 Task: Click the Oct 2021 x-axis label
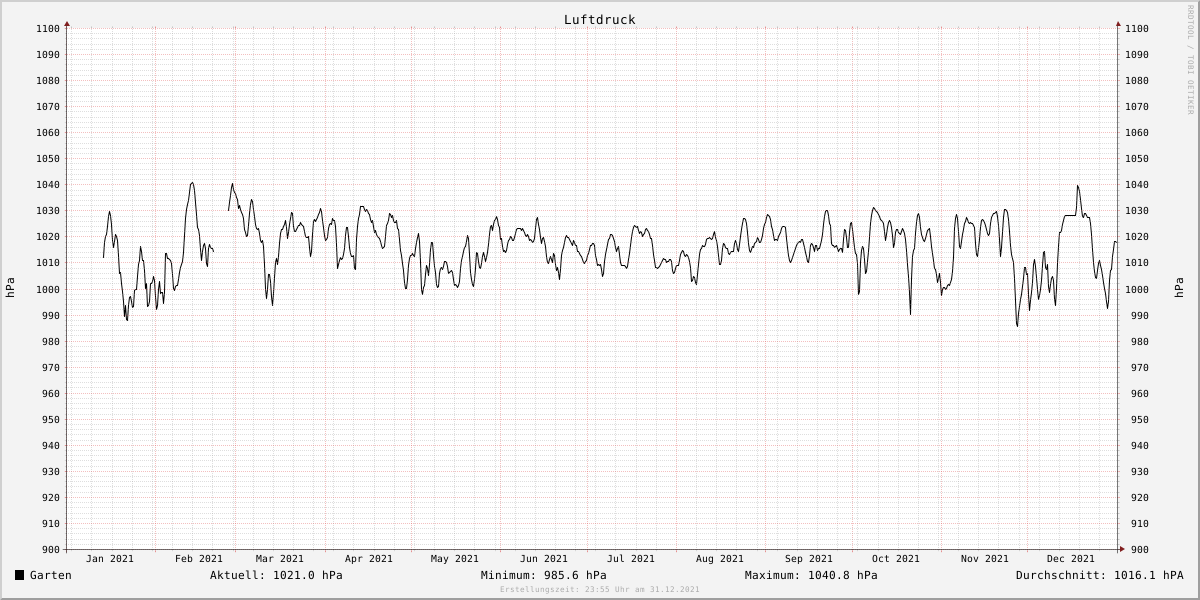896,559
